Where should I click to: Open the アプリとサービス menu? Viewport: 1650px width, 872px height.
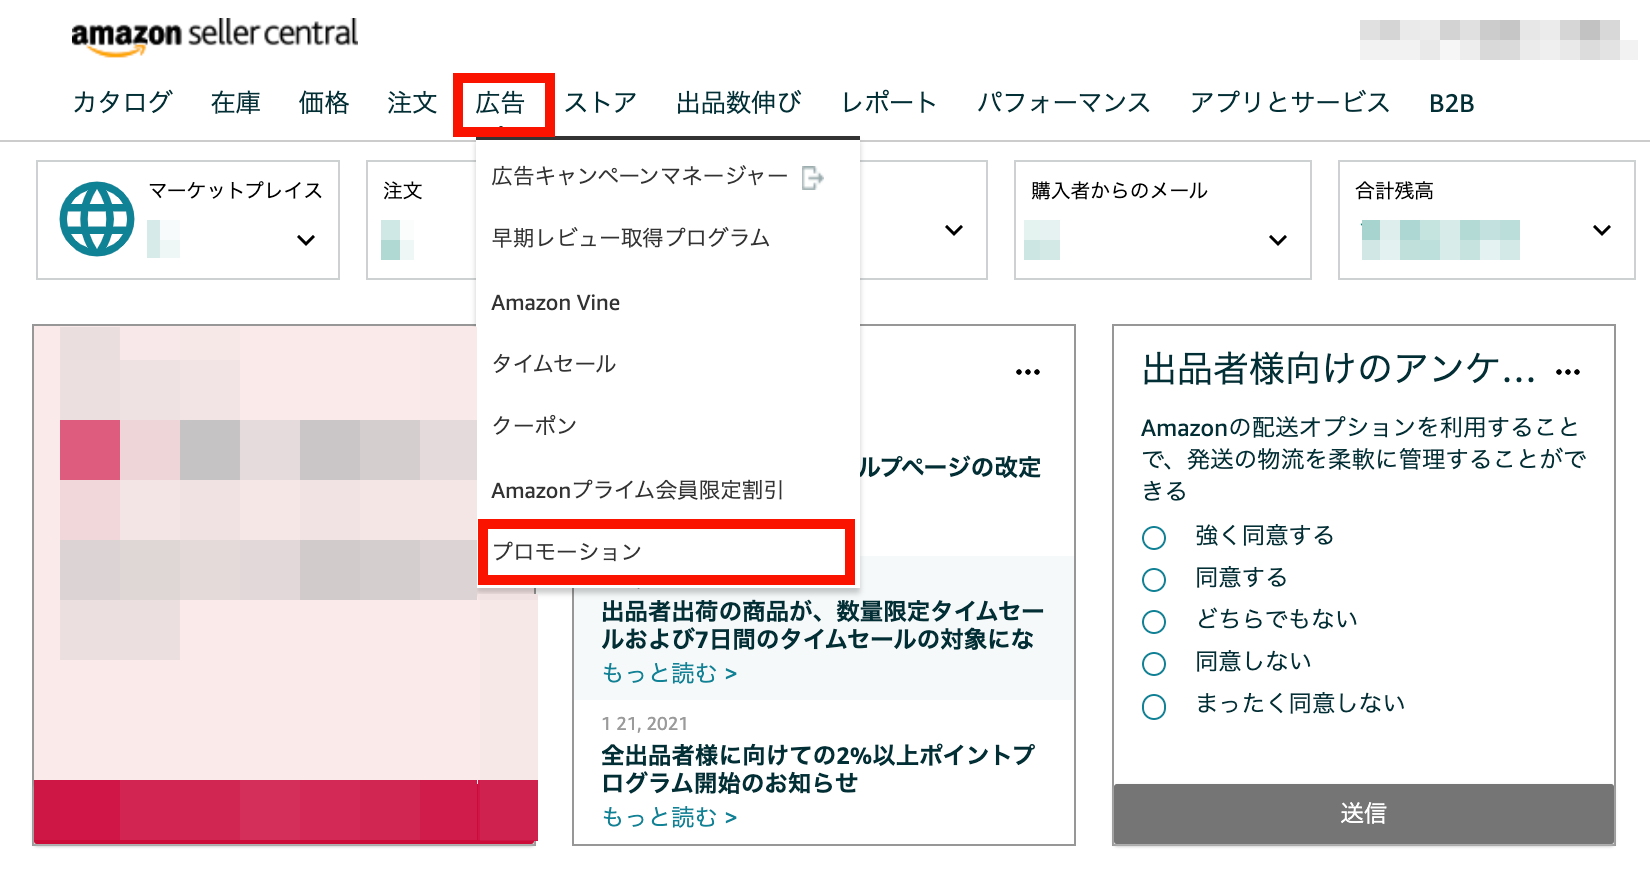tap(1290, 103)
